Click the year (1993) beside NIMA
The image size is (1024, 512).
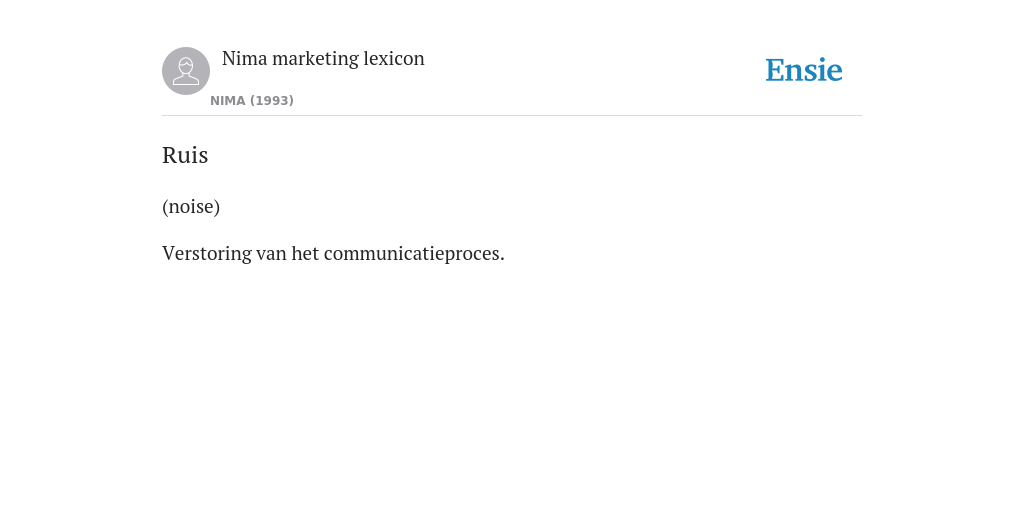click(272, 101)
